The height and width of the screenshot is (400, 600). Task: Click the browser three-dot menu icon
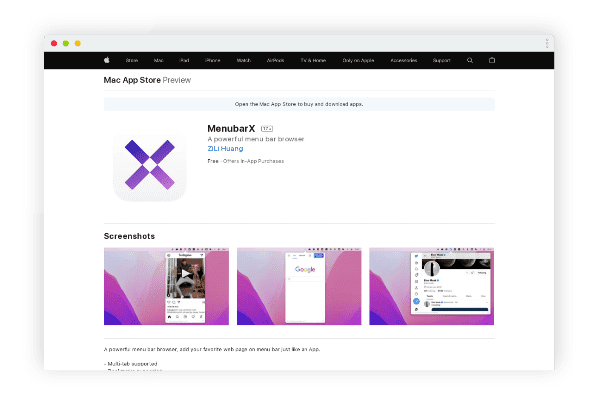[x=547, y=43]
